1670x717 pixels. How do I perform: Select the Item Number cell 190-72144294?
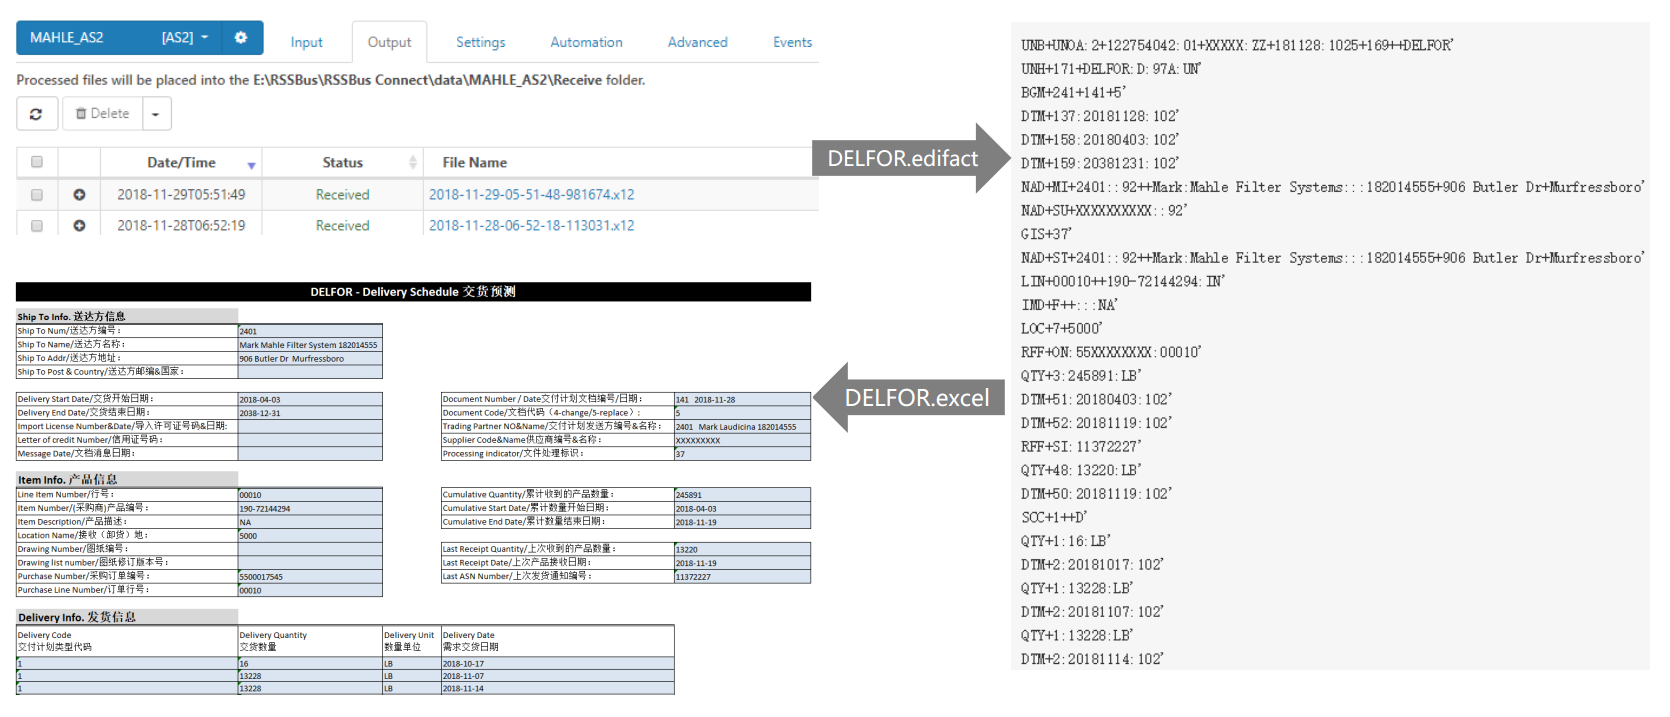[310, 508]
